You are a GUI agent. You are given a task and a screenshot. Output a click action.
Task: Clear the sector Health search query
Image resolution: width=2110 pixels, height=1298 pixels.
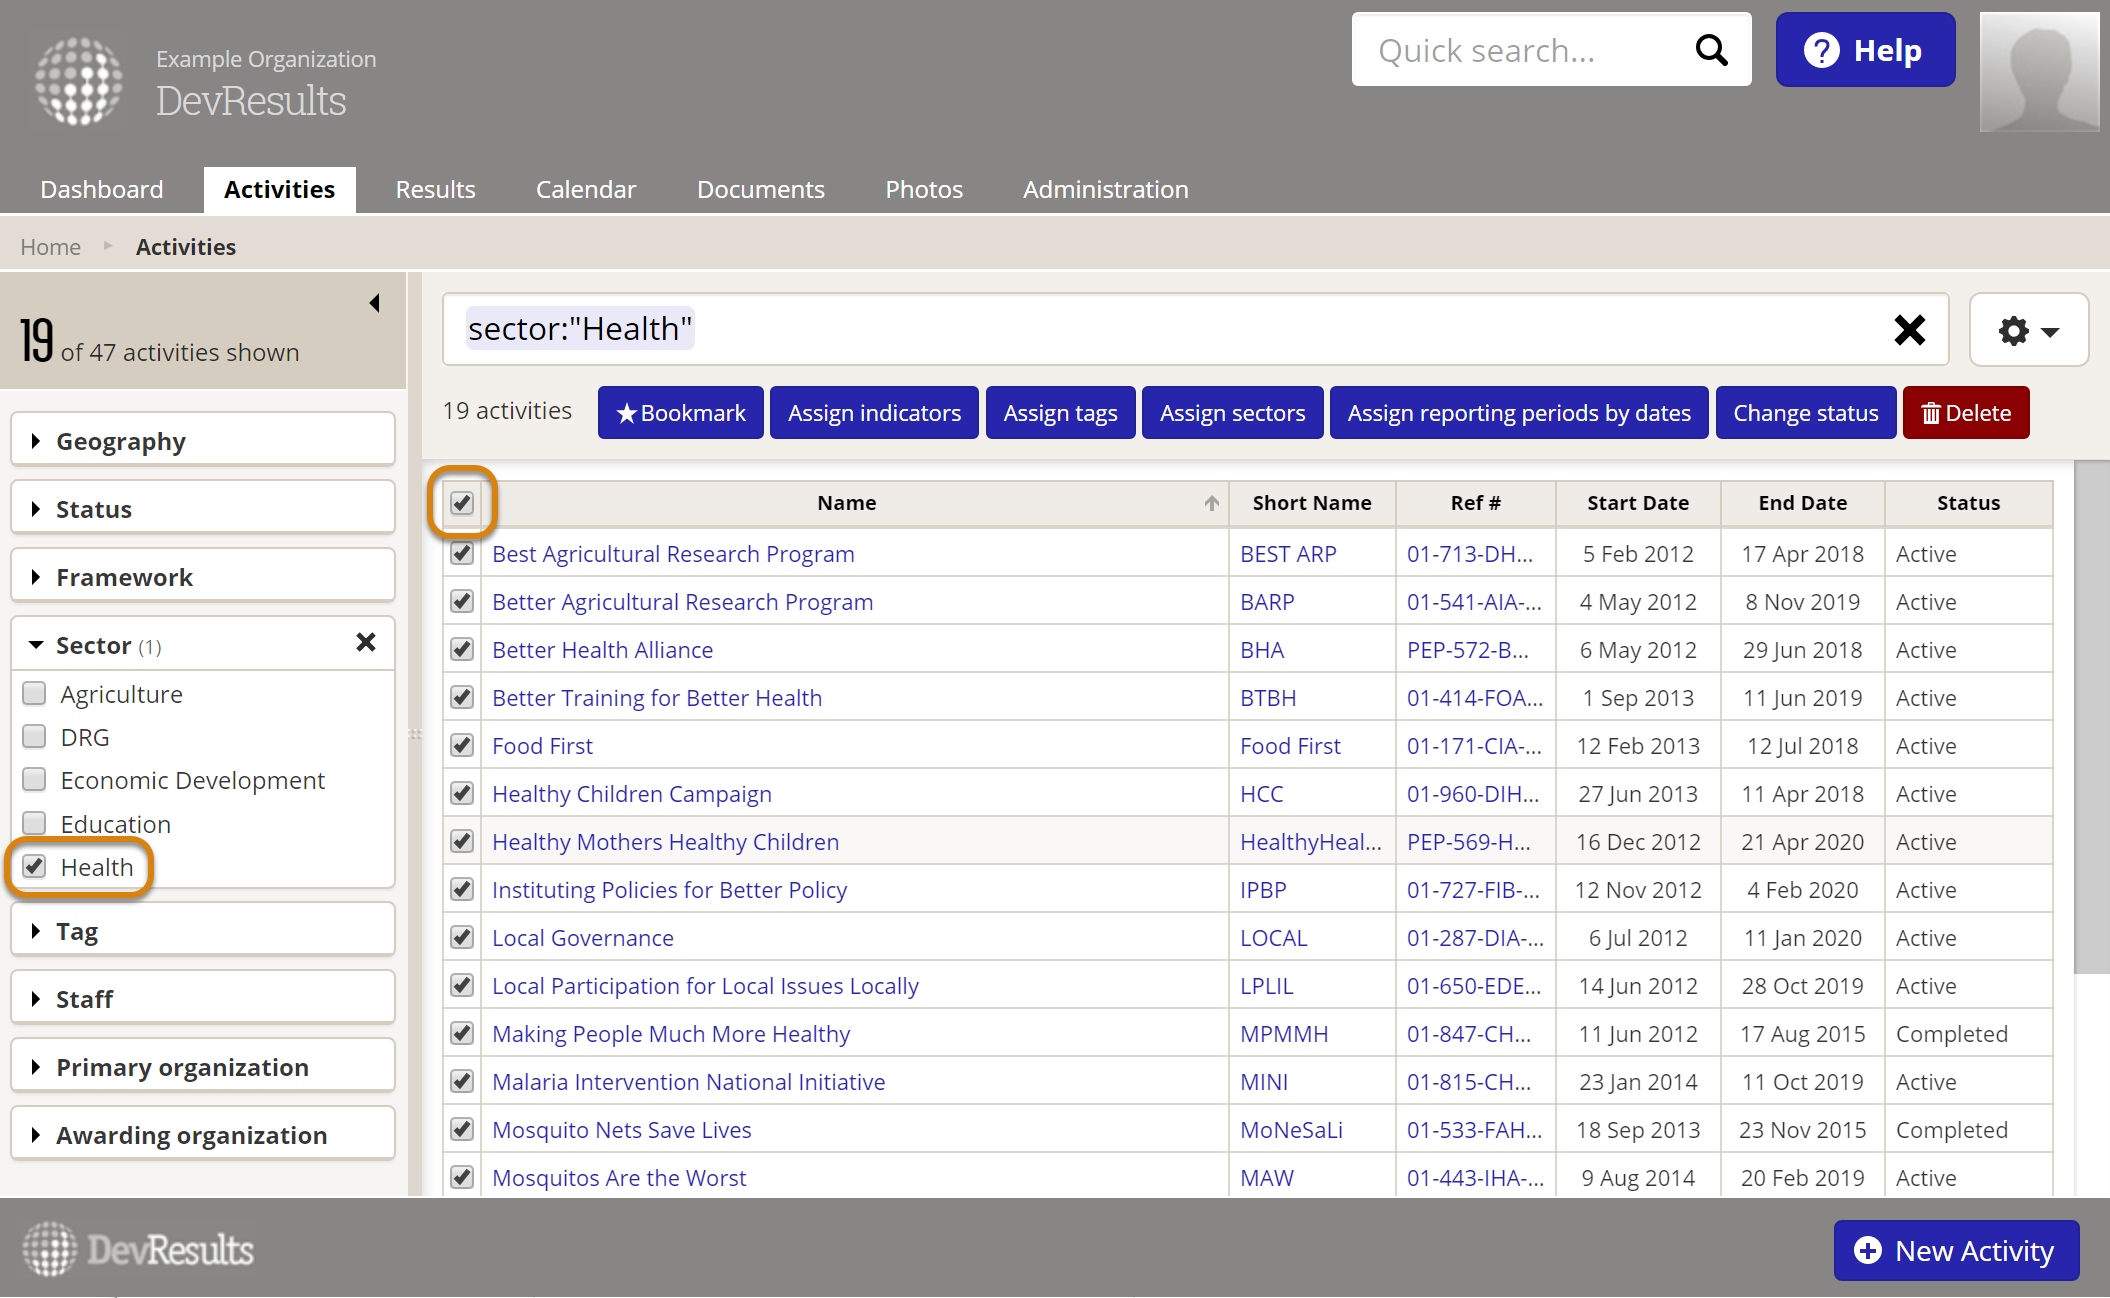(1909, 330)
